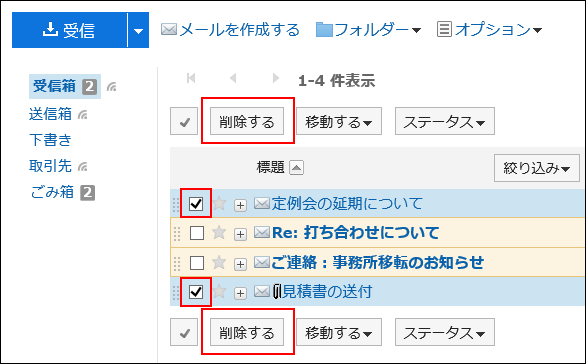
Task: Open the 下書き folder
Action: point(50,140)
